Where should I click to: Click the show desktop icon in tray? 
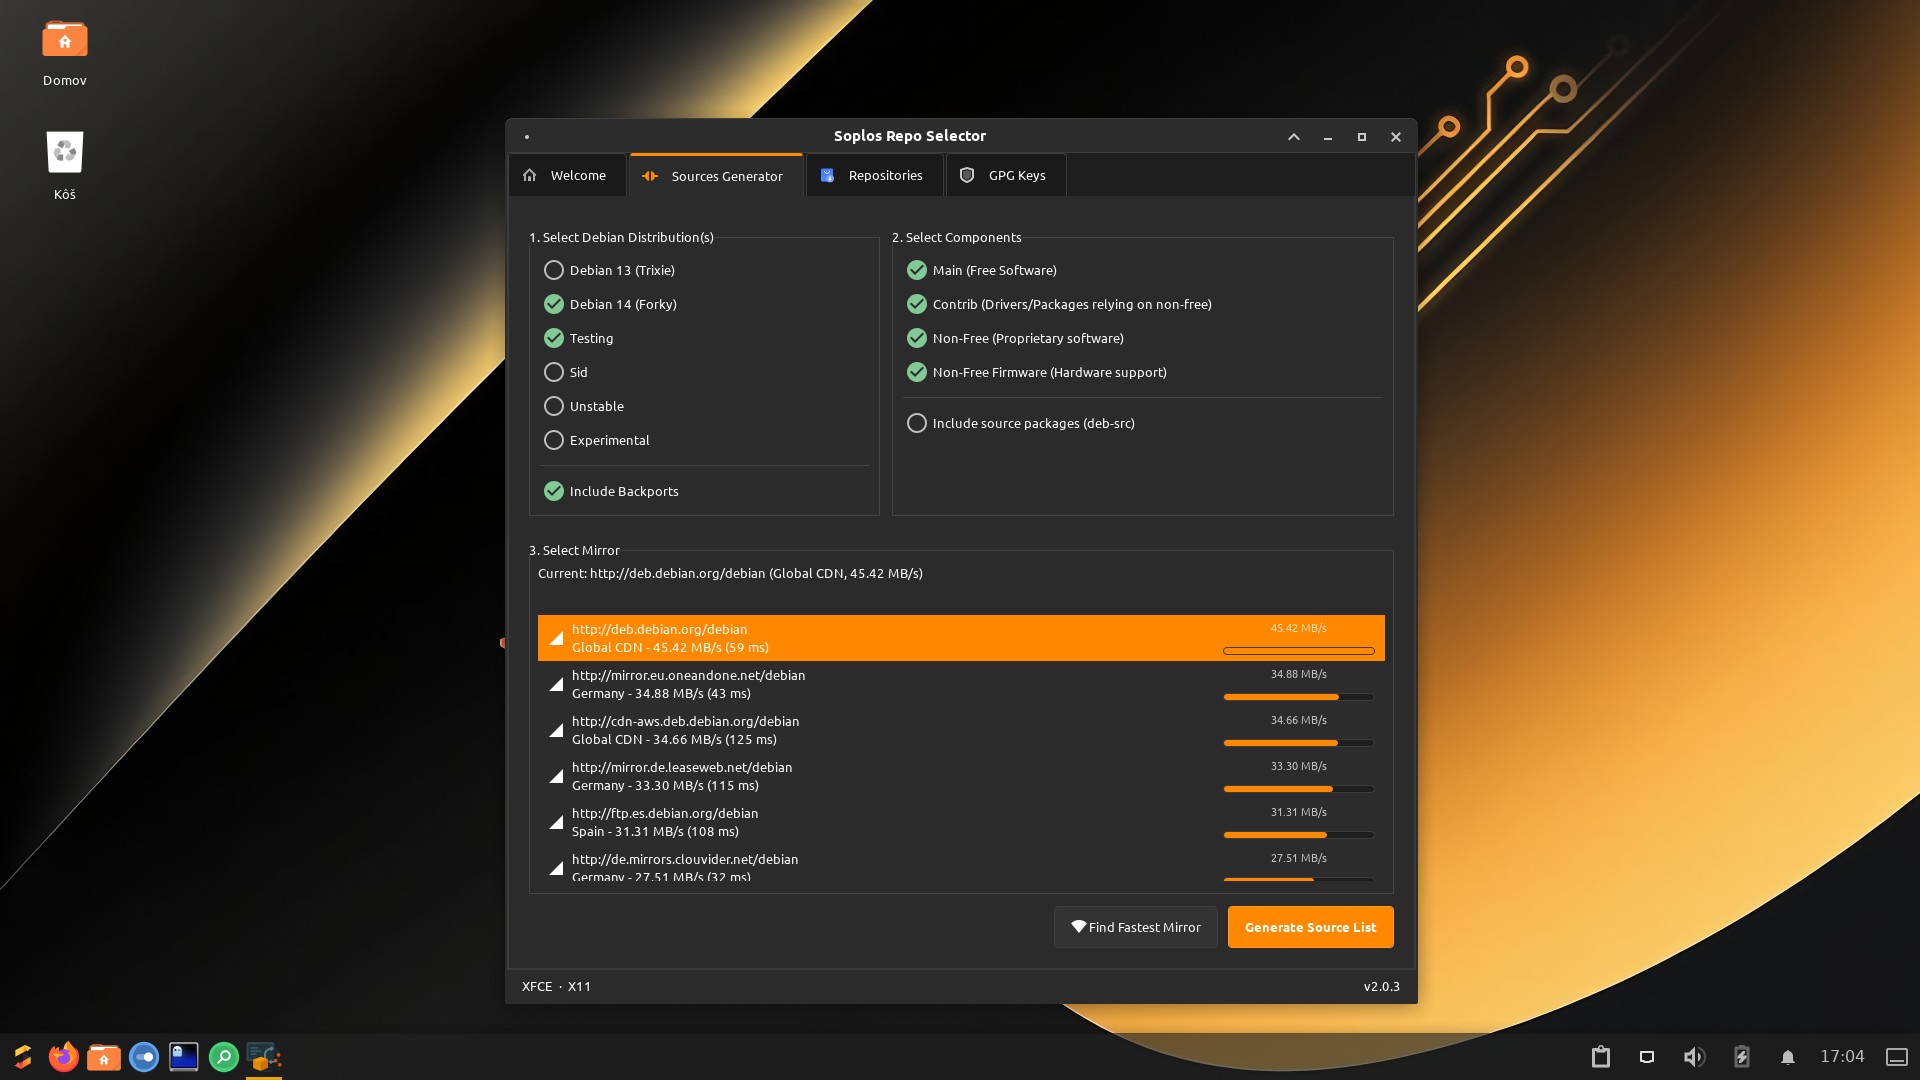coord(1897,1057)
